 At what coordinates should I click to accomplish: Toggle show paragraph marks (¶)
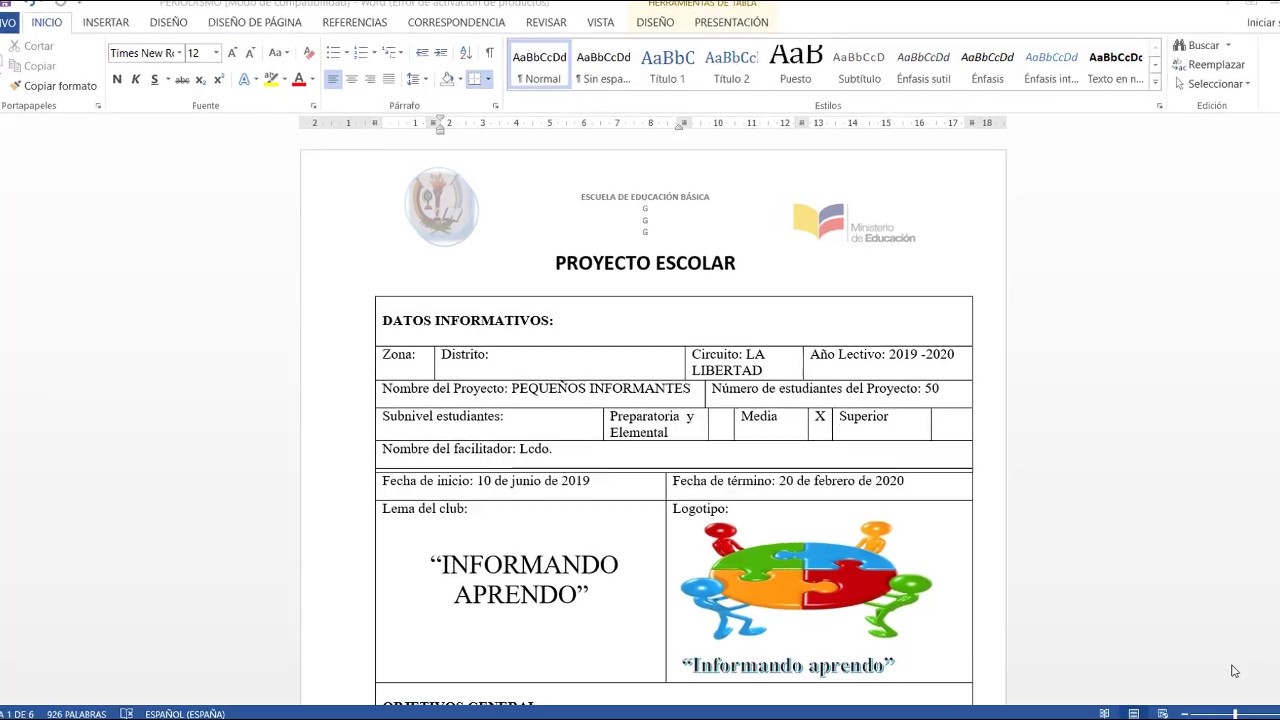click(x=489, y=53)
